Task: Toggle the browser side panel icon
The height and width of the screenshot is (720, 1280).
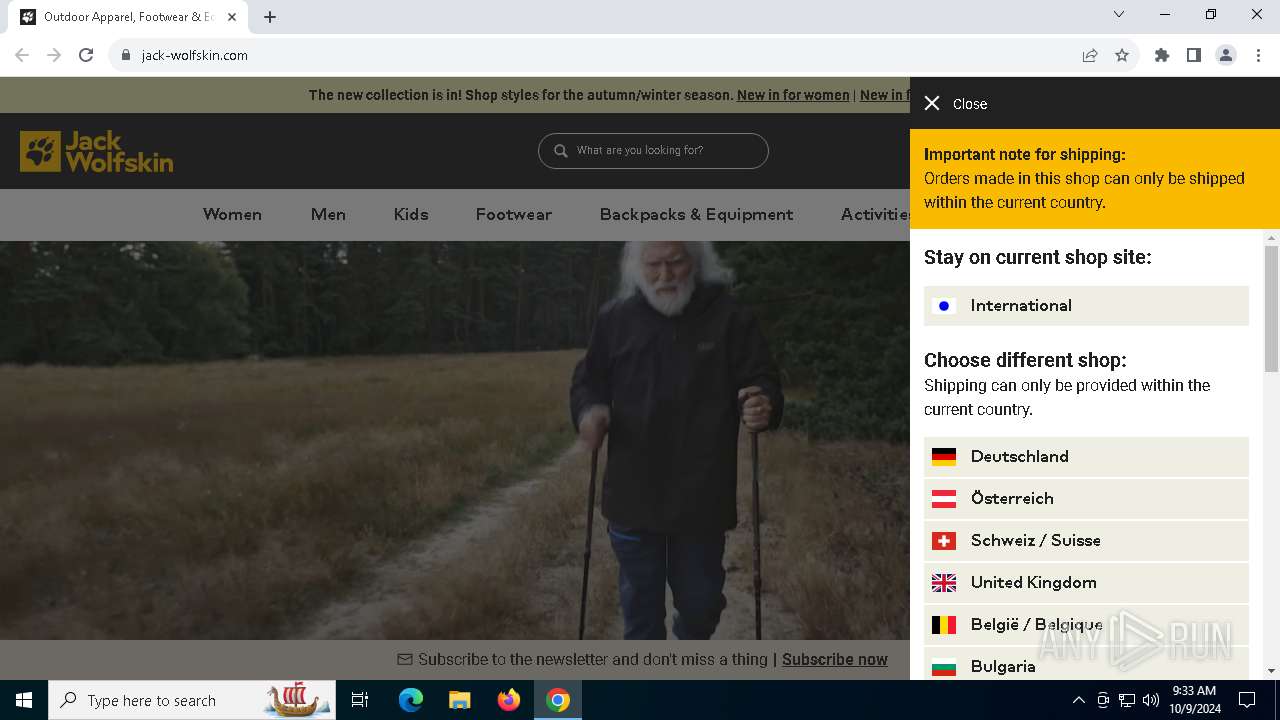Action: [x=1194, y=55]
